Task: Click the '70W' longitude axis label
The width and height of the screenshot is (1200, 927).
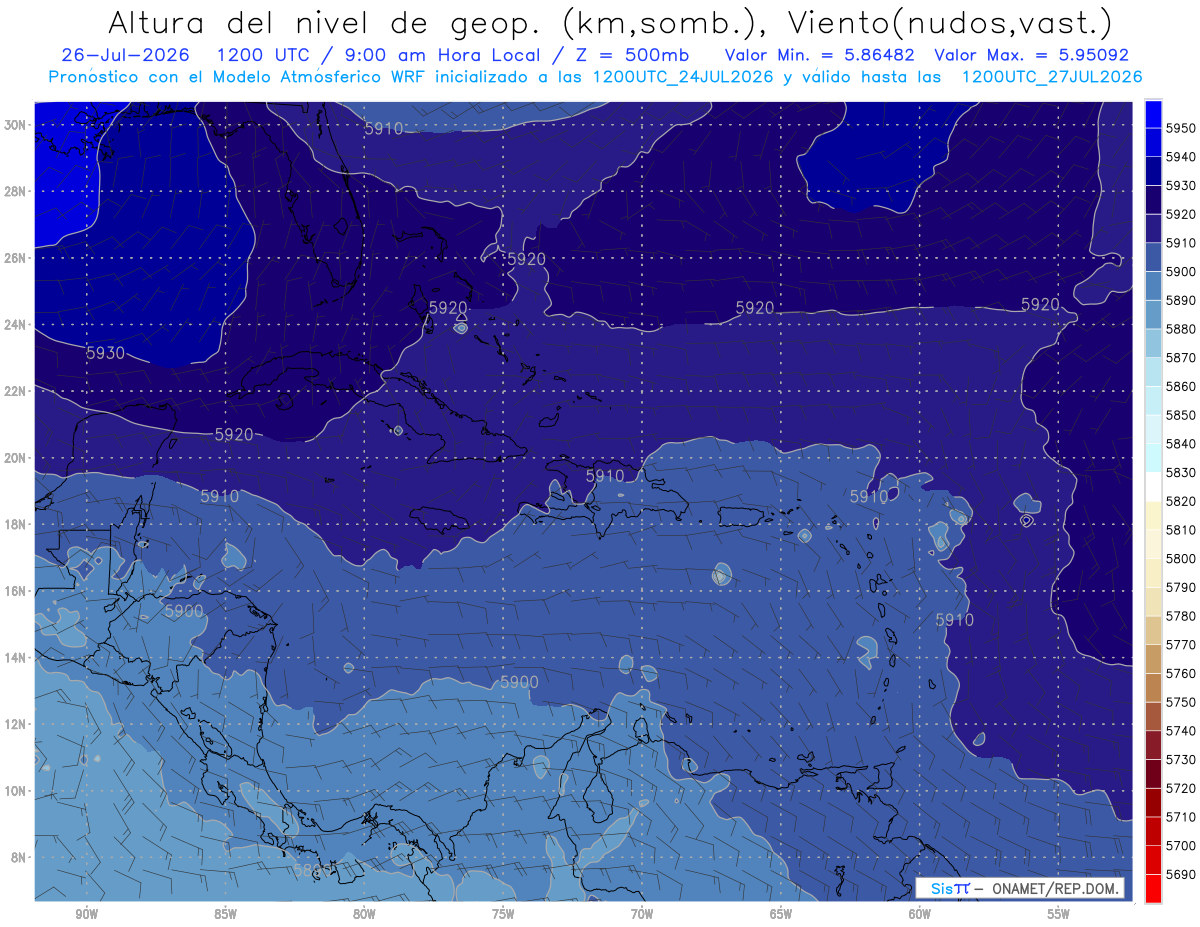Action: click(642, 915)
